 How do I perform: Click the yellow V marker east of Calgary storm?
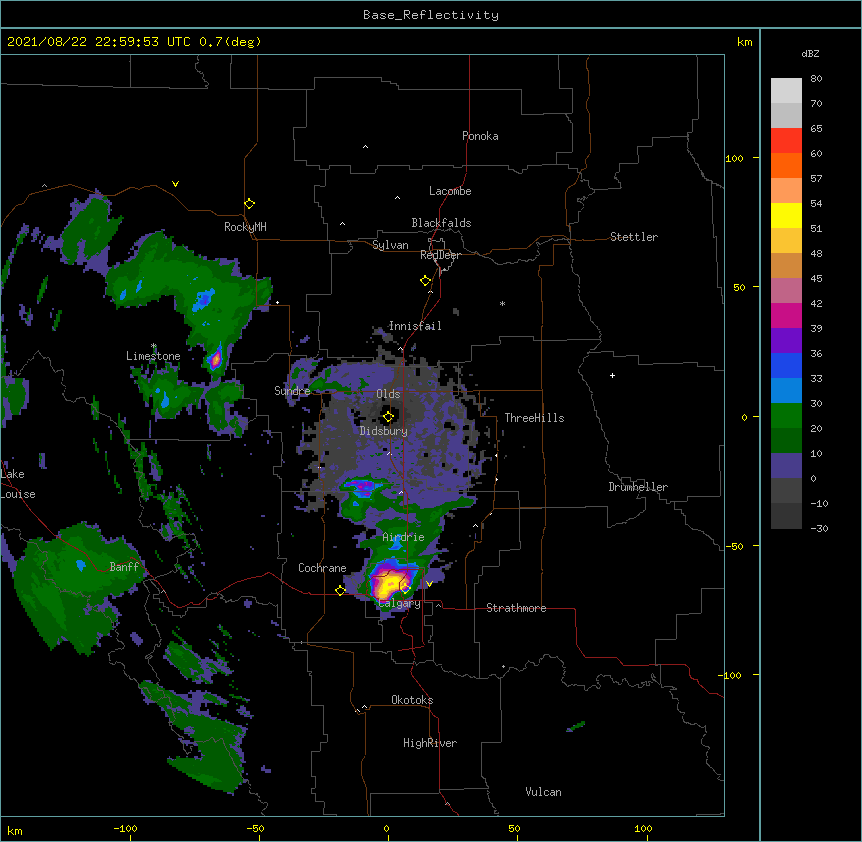429,584
